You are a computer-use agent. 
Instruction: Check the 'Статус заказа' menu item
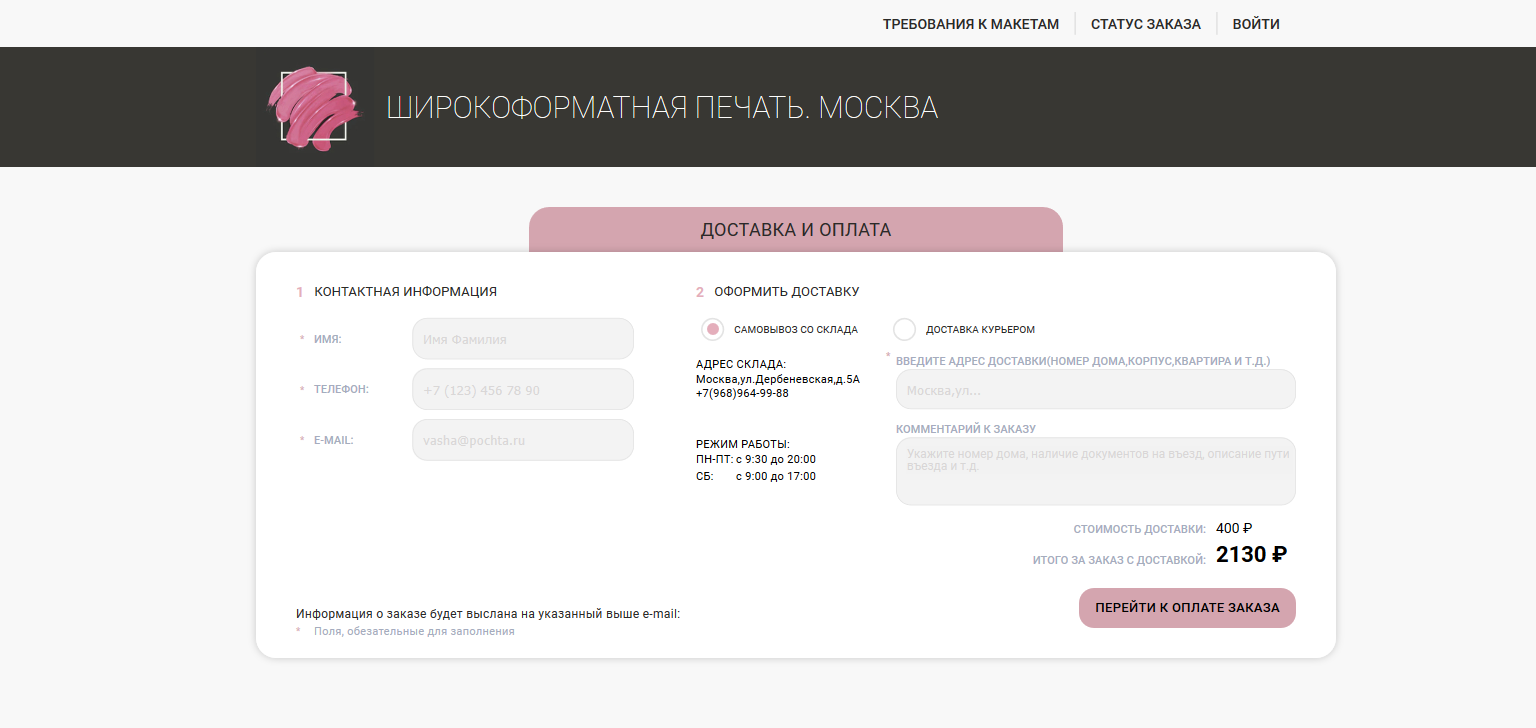1146,23
